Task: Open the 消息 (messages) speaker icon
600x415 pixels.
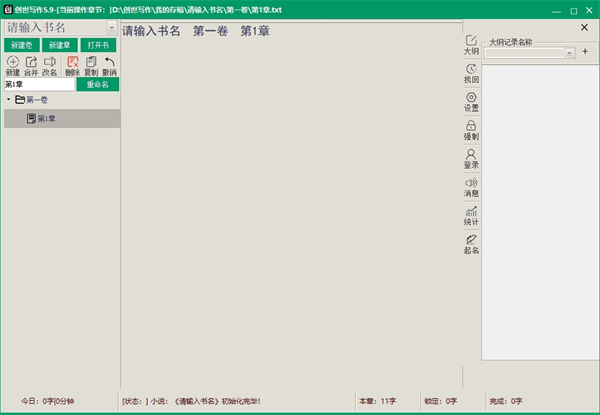Action: pos(471,187)
